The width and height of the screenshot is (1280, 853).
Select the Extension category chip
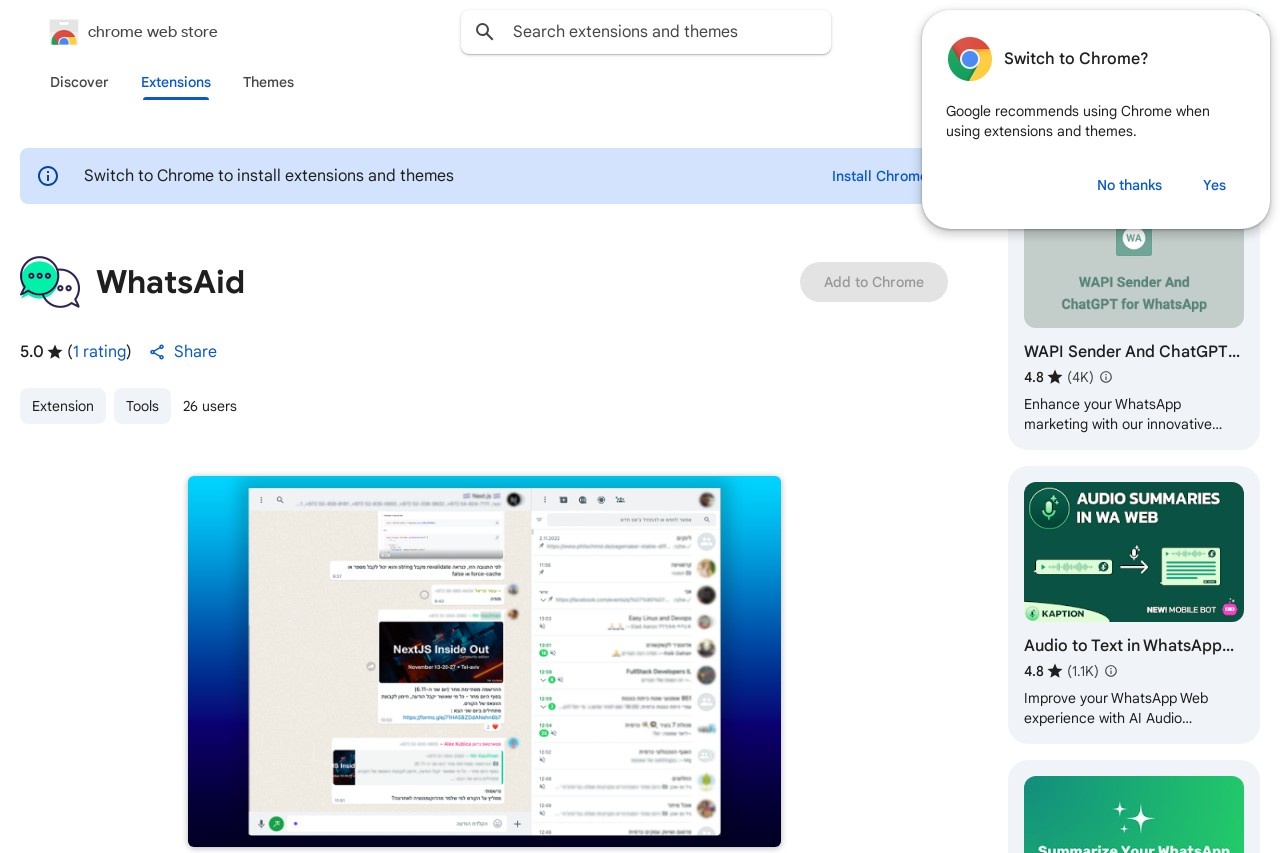point(63,406)
